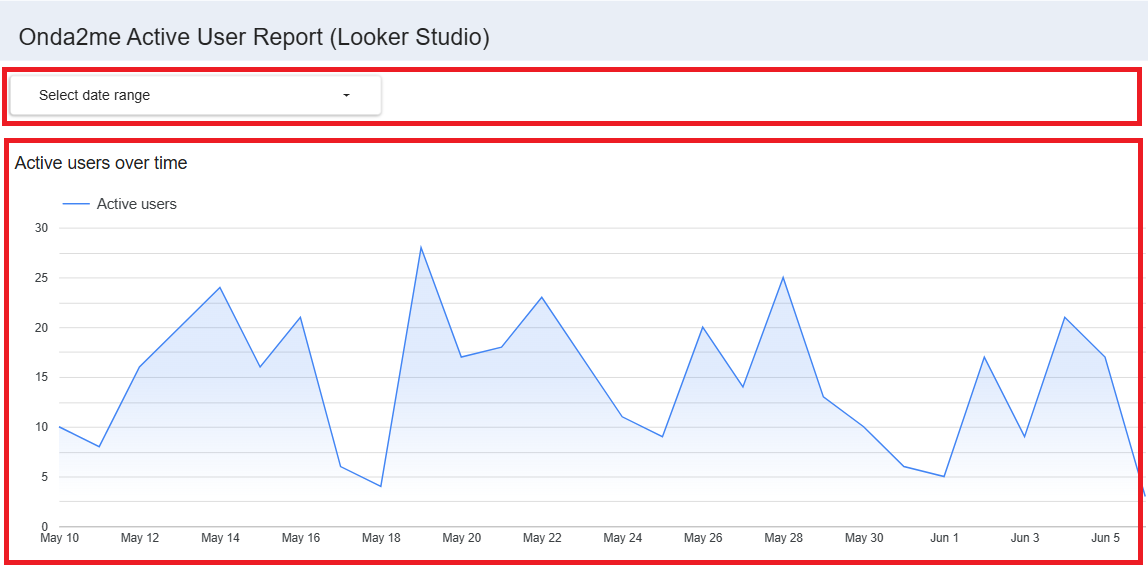Click the 5 value on the y-axis
The width and height of the screenshot is (1148, 572).
pos(44,477)
